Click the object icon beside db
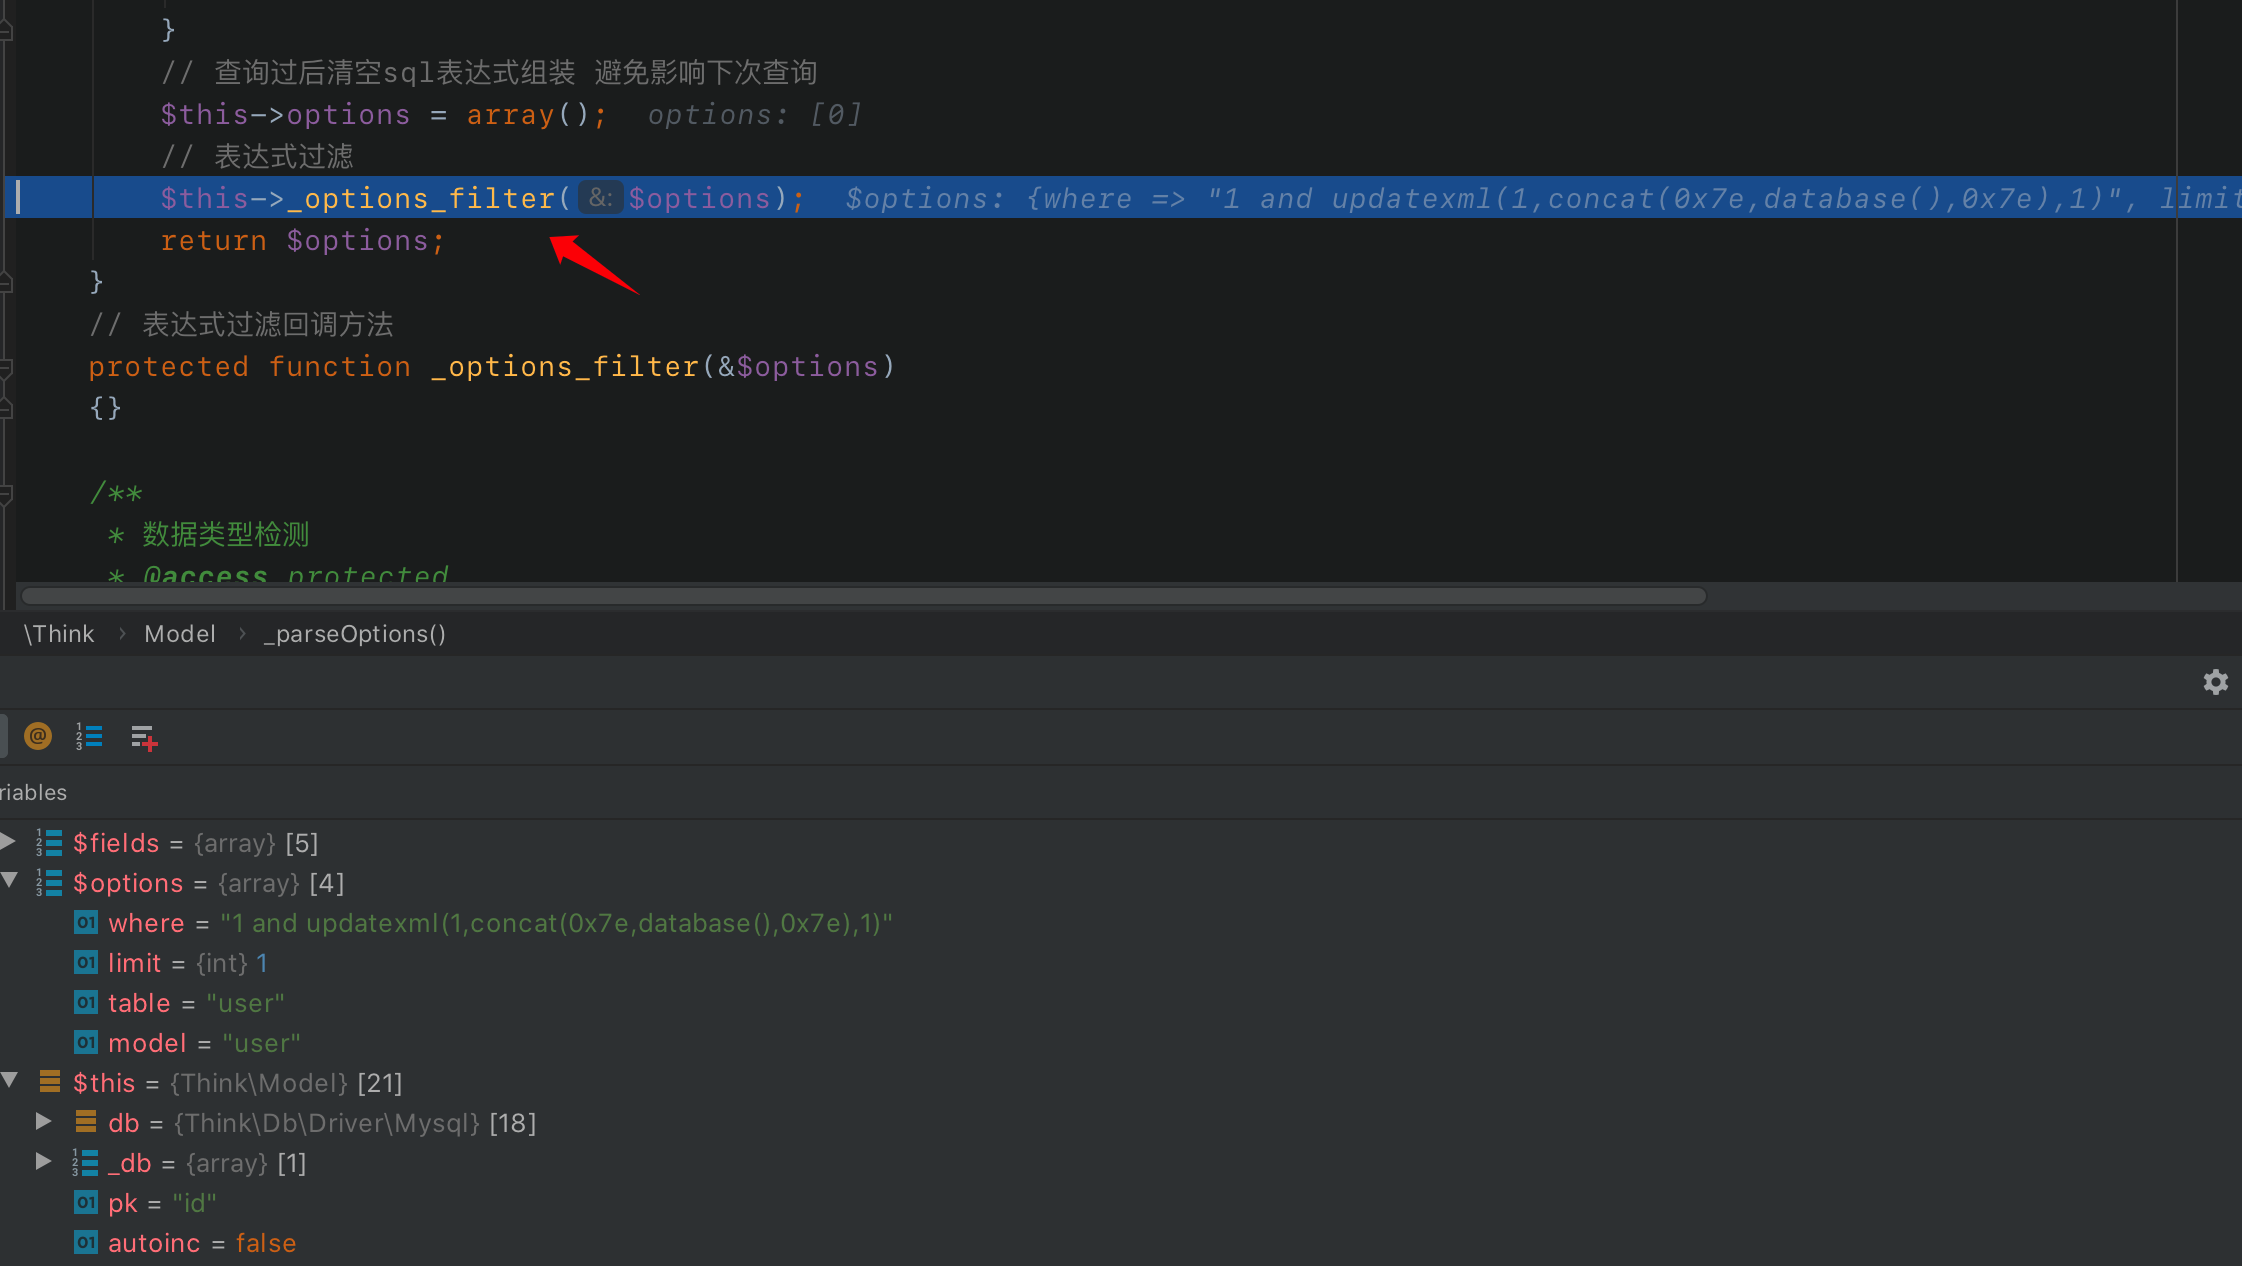 pyautogui.click(x=86, y=1122)
